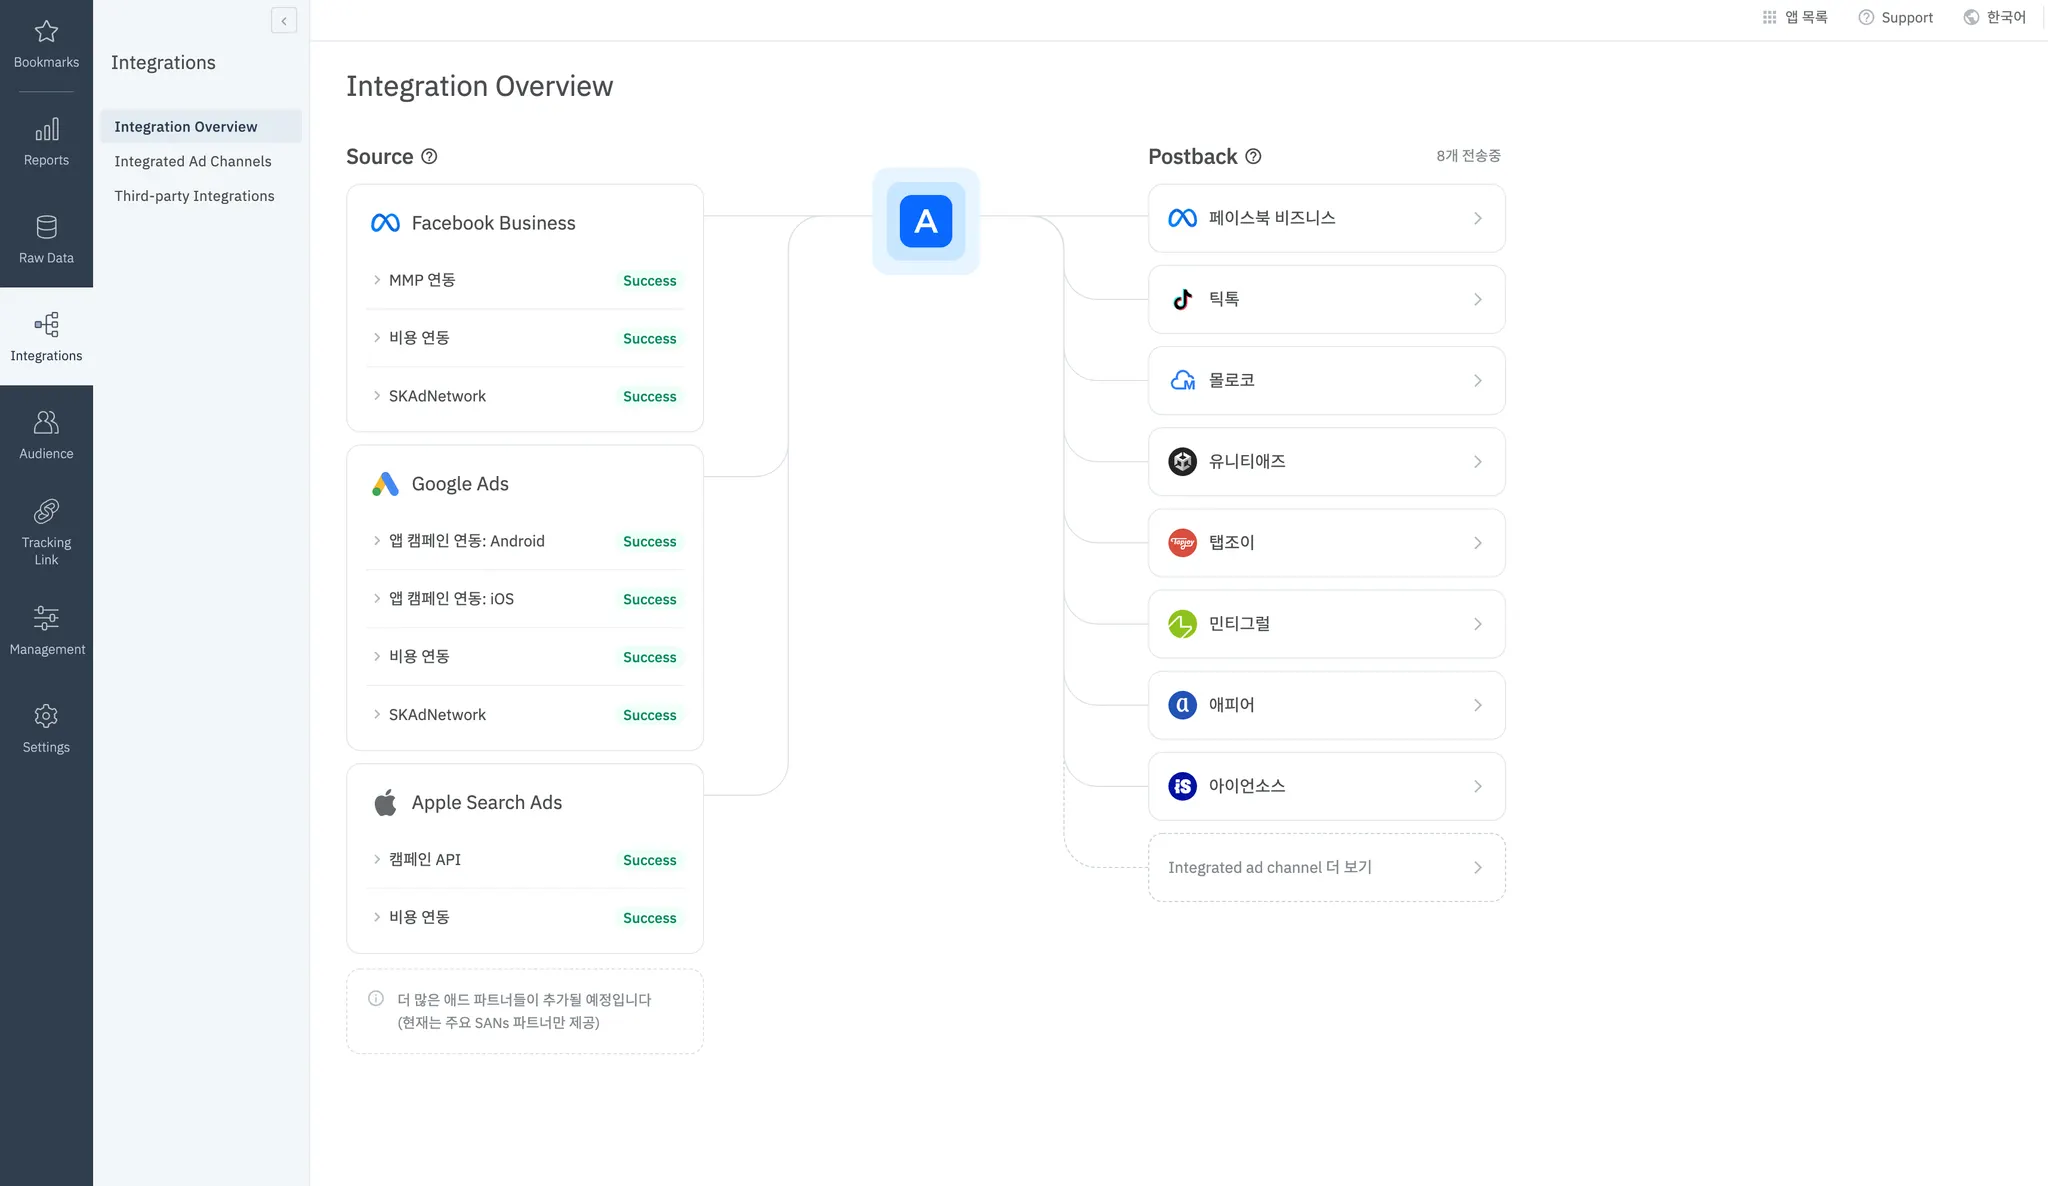Open 틱톡 postback card
2048x1186 pixels.
1326,299
